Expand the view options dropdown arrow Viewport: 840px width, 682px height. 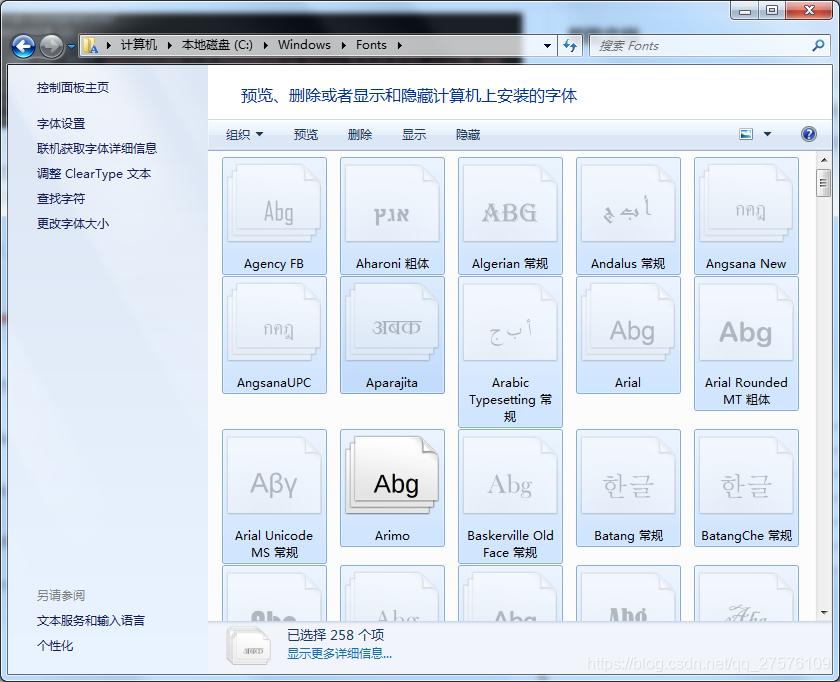click(x=767, y=134)
